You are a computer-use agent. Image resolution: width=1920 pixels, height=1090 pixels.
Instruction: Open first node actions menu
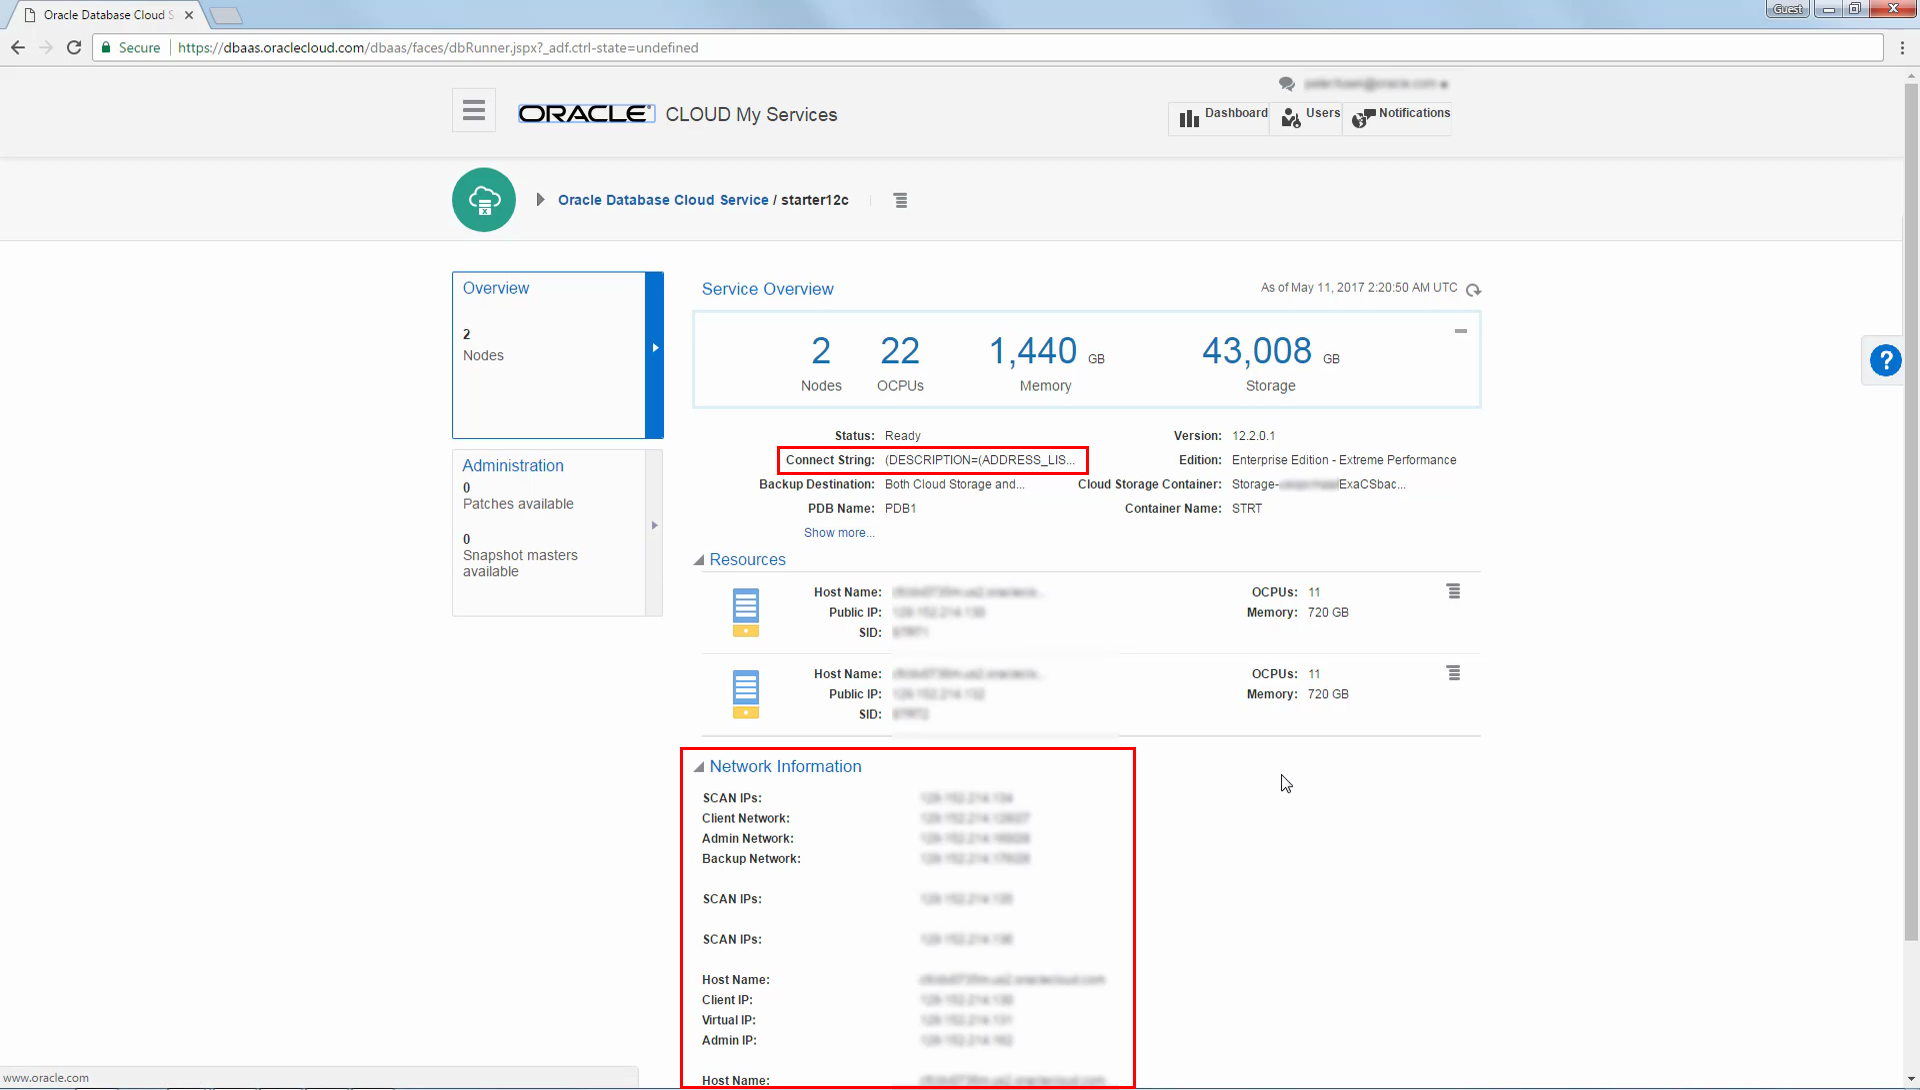pyautogui.click(x=1454, y=591)
